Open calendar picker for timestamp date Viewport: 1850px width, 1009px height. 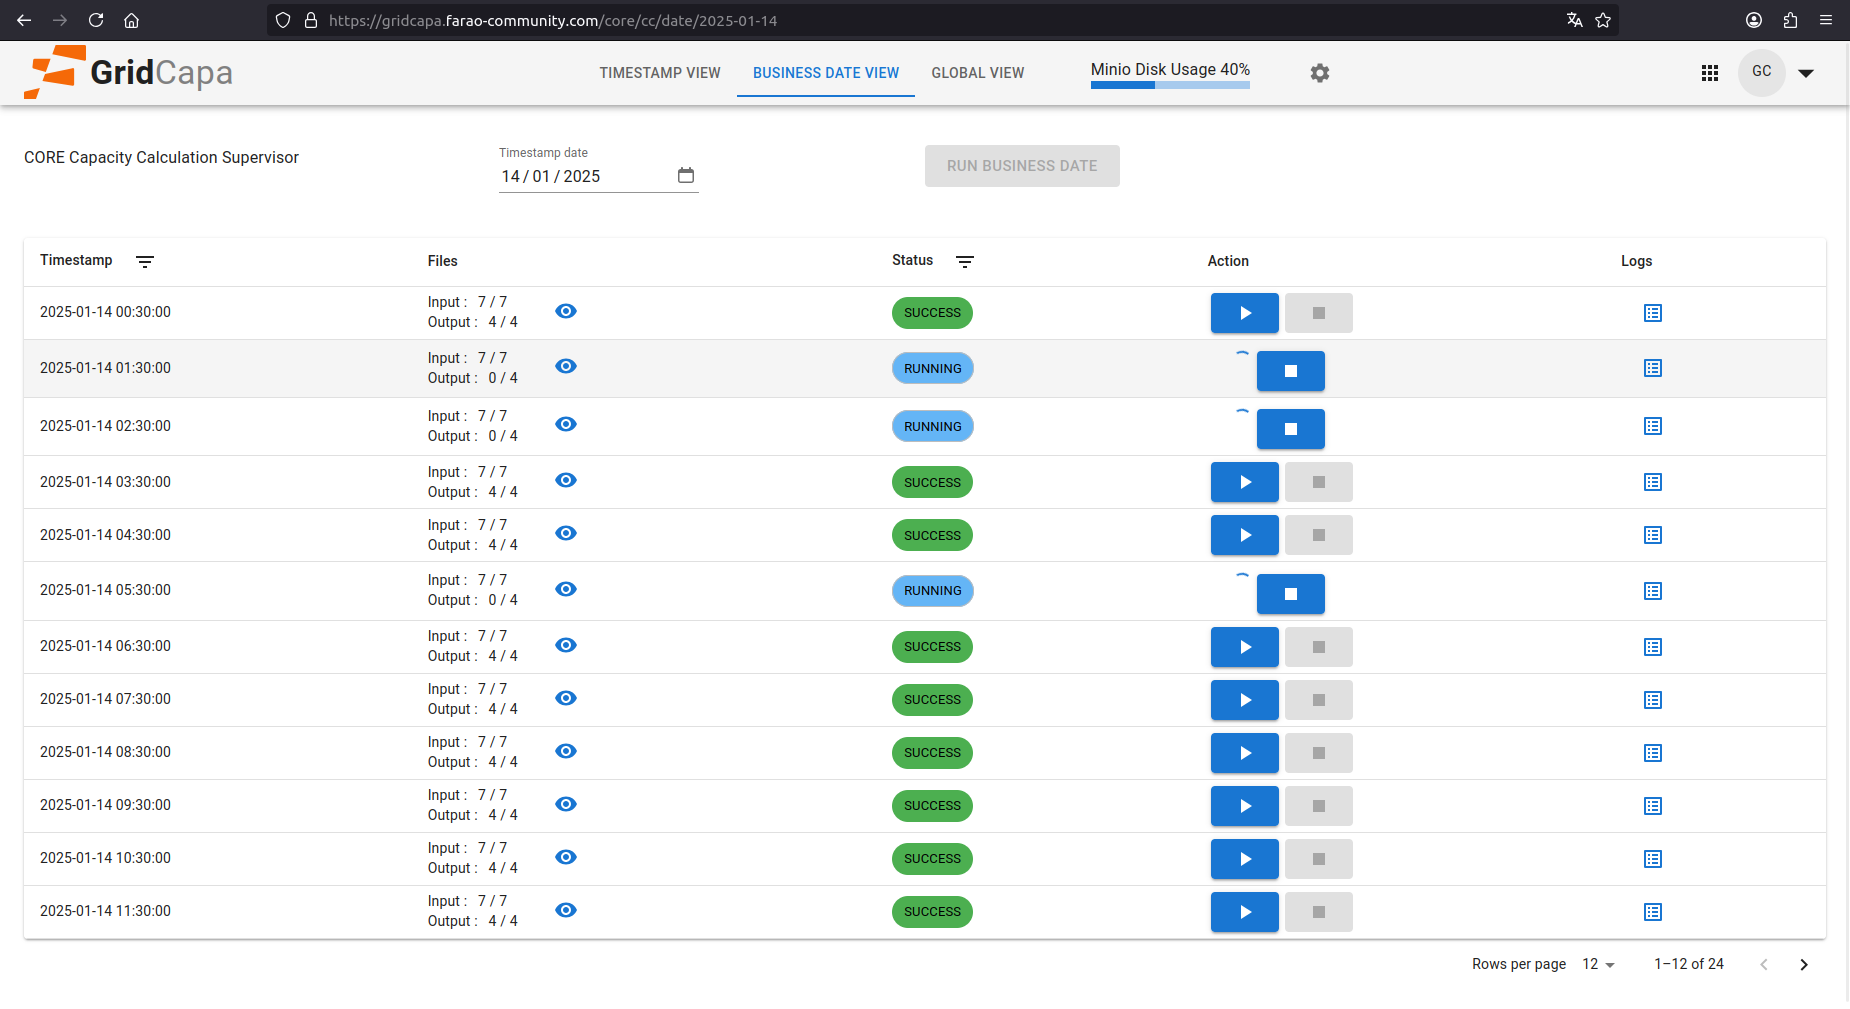click(686, 176)
